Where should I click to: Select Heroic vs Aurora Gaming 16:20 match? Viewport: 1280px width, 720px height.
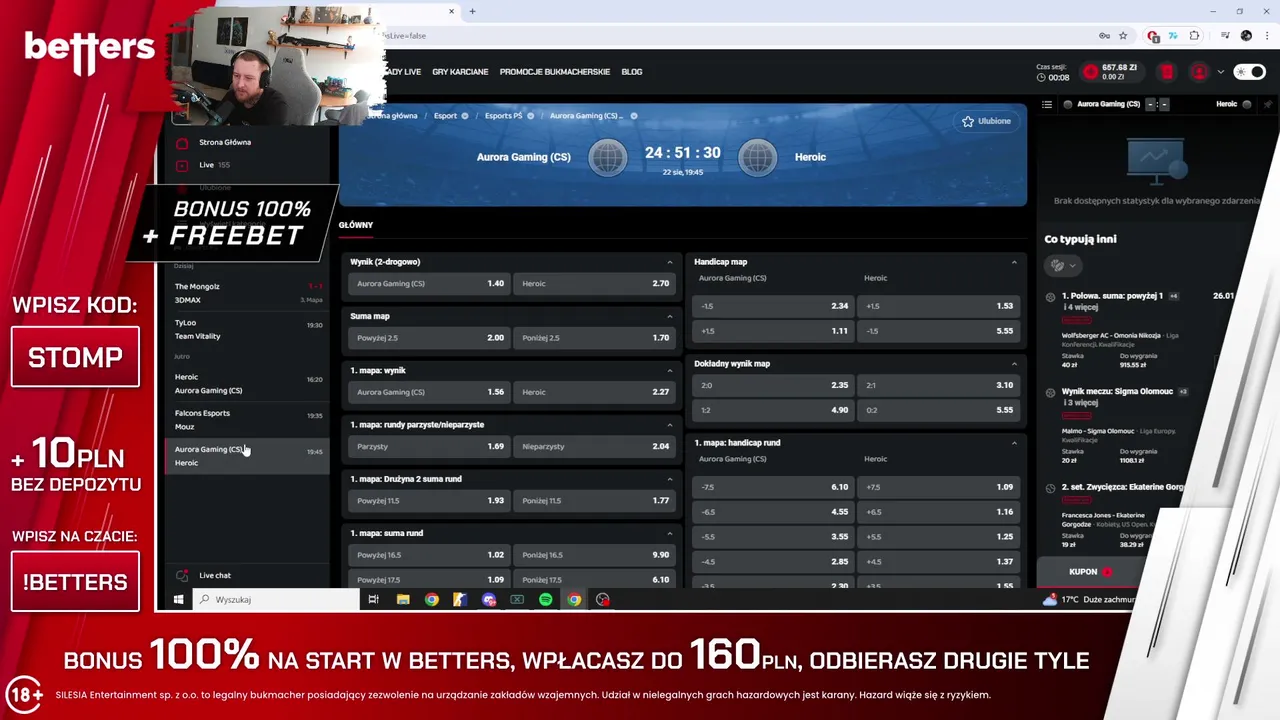[x=248, y=384]
